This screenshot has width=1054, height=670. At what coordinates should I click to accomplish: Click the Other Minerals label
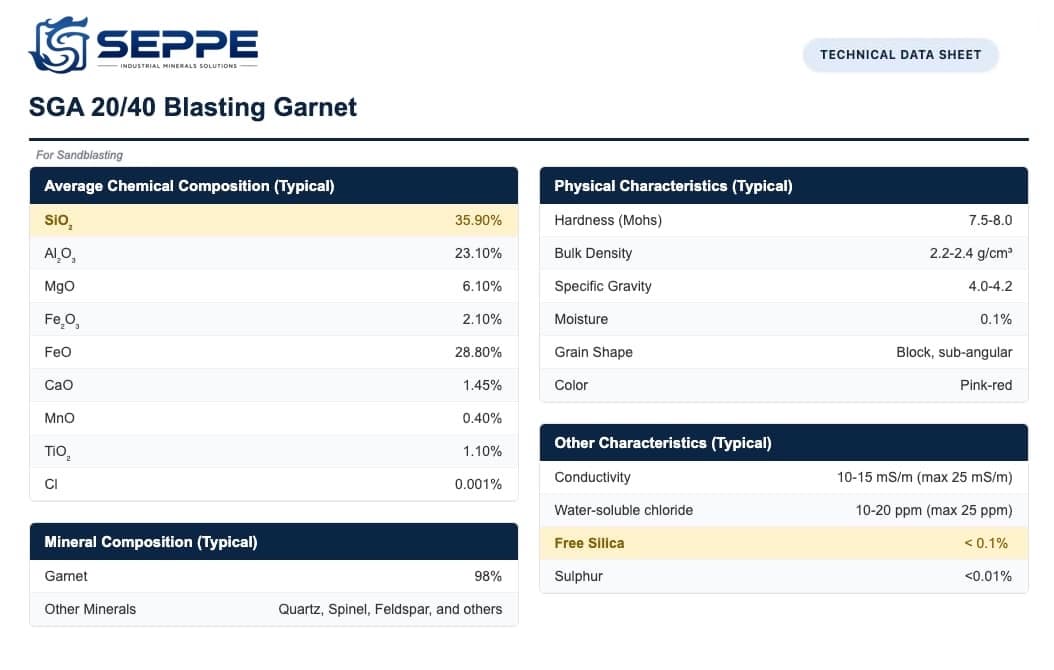(90, 609)
